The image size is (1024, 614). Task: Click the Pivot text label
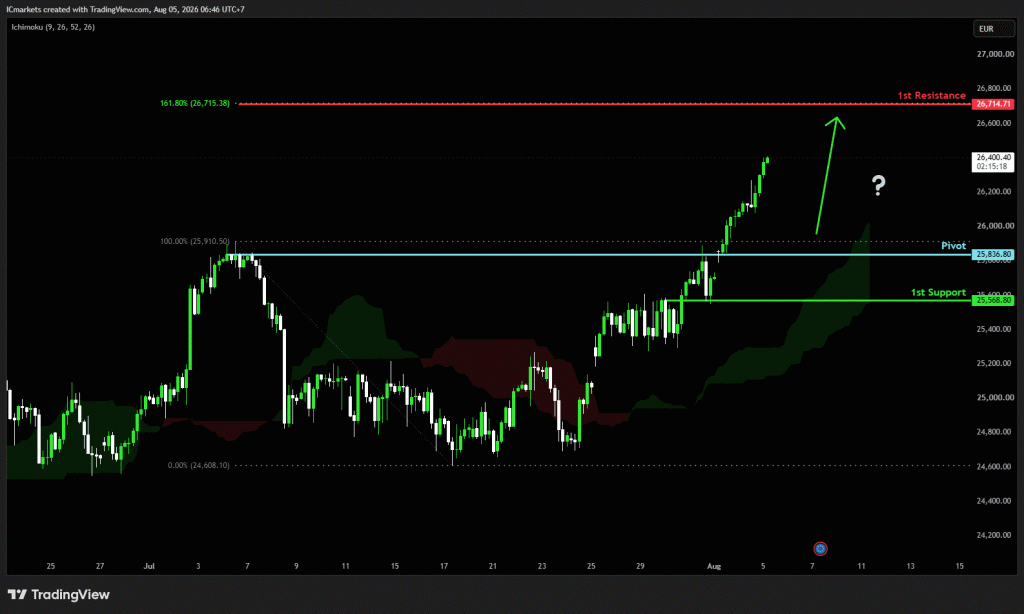pyautogui.click(x=953, y=246)
